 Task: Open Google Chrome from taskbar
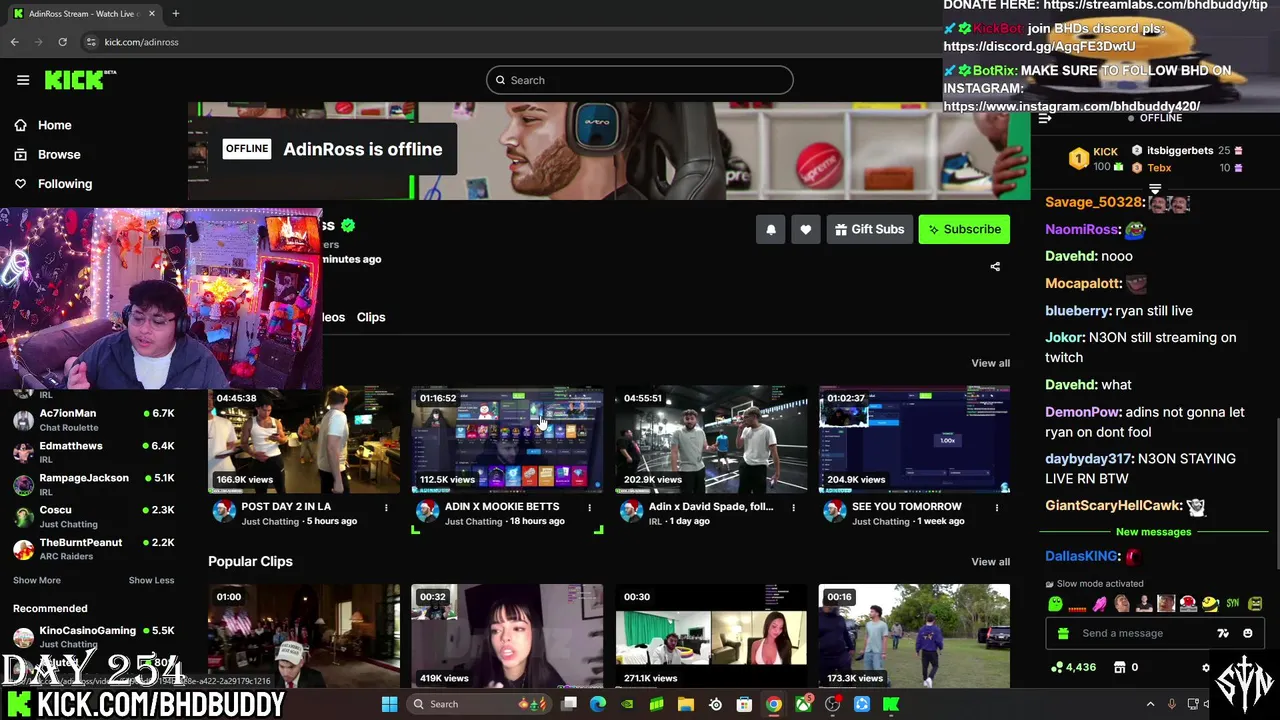tap(774, 704)
